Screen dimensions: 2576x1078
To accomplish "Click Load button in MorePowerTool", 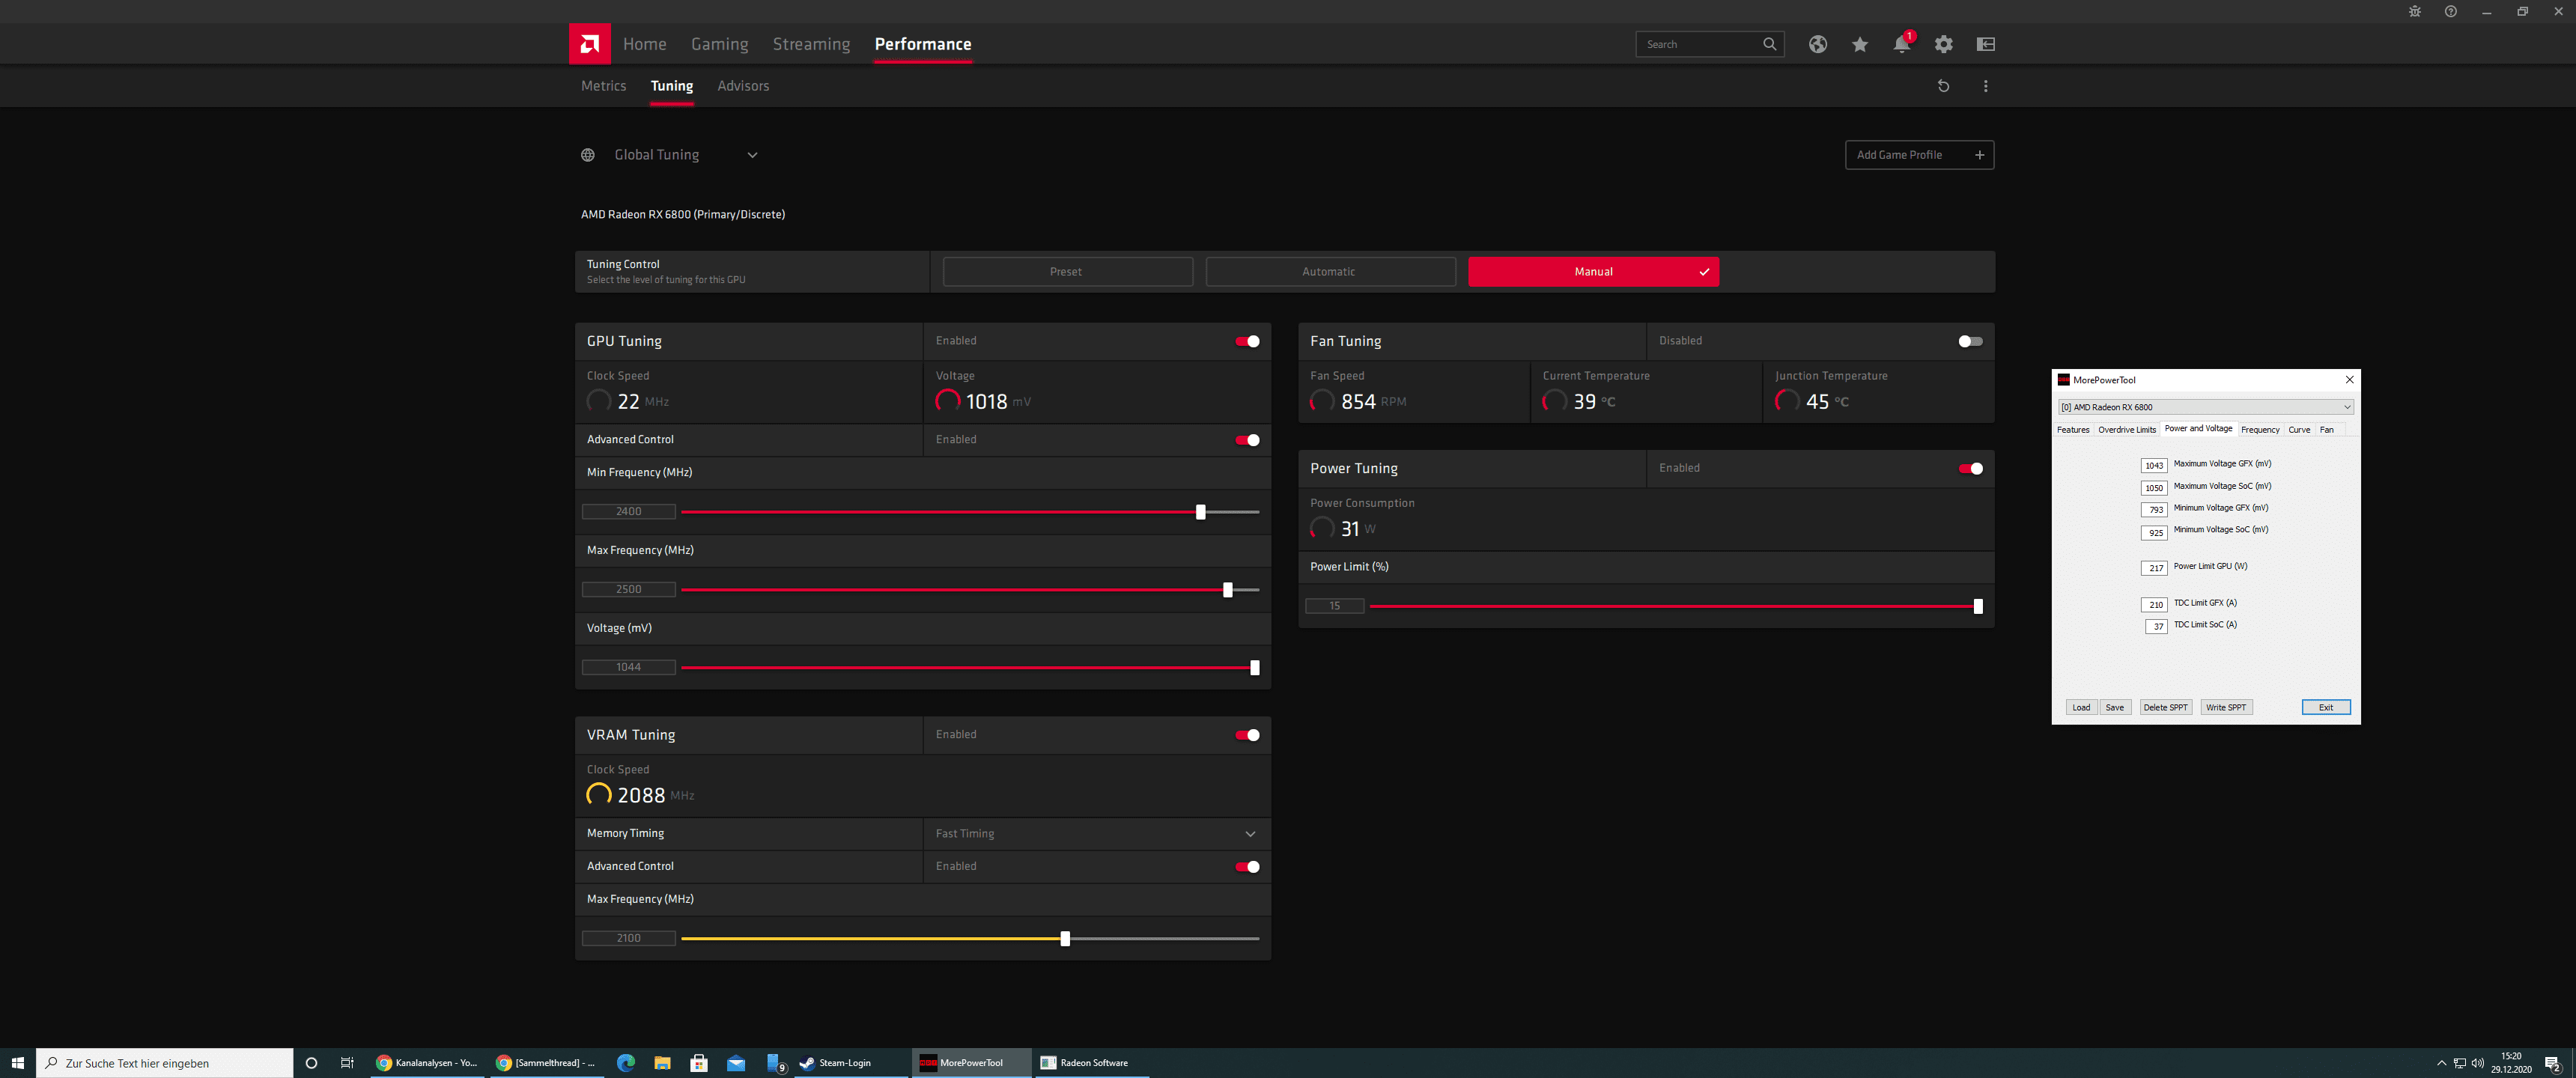I will click(x=2081, y=708).
